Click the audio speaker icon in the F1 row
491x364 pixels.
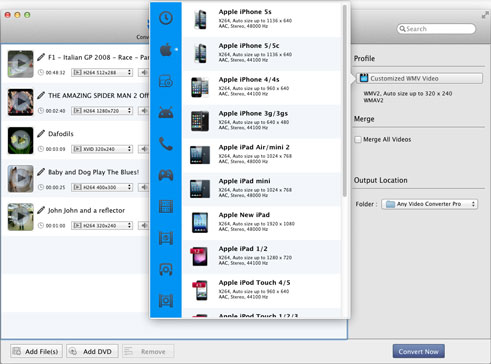coord(144,72)
